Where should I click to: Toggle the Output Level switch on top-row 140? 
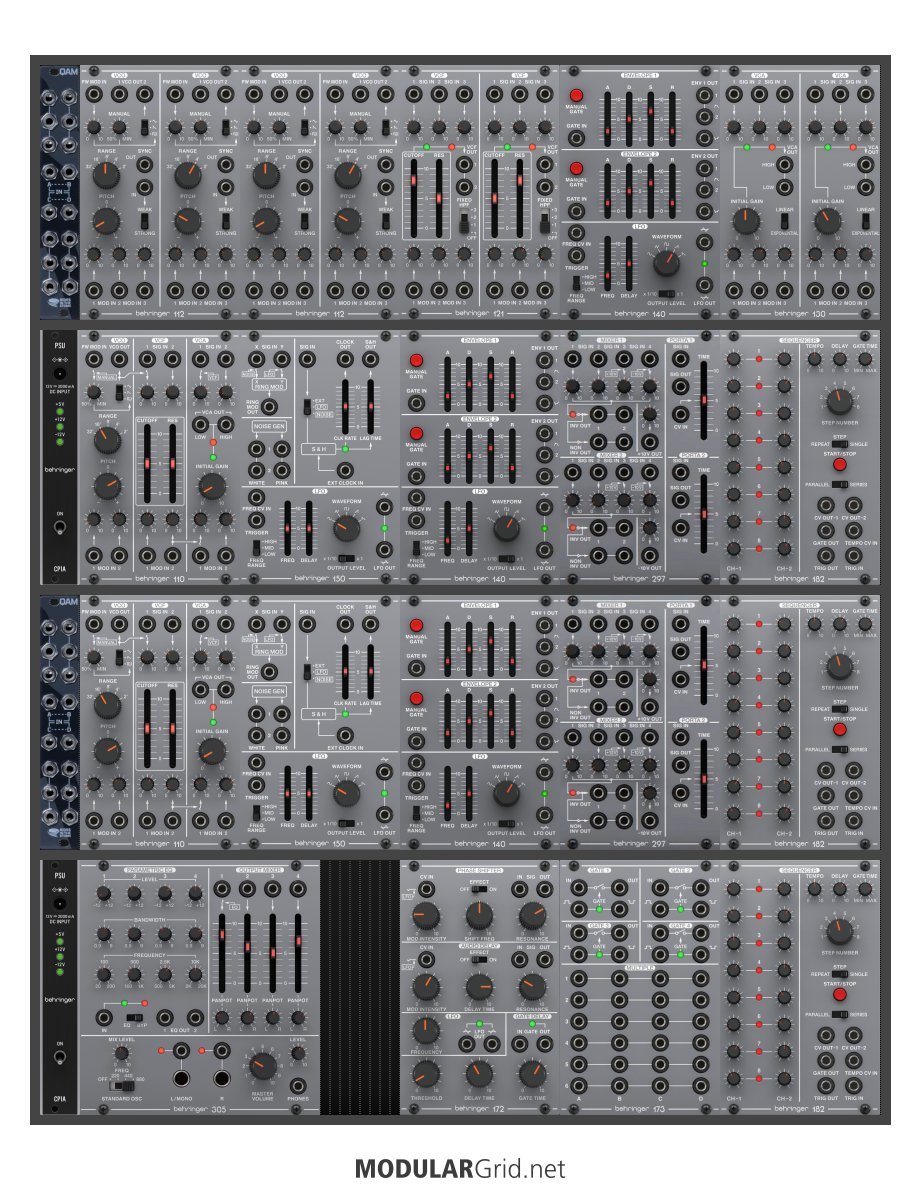point(666,293)
